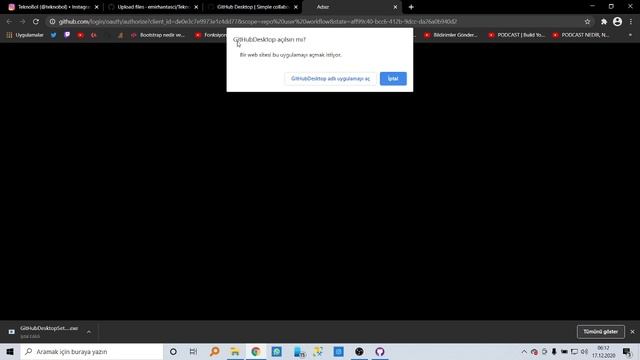Open the black round app taskbar icon

[359, 351]
